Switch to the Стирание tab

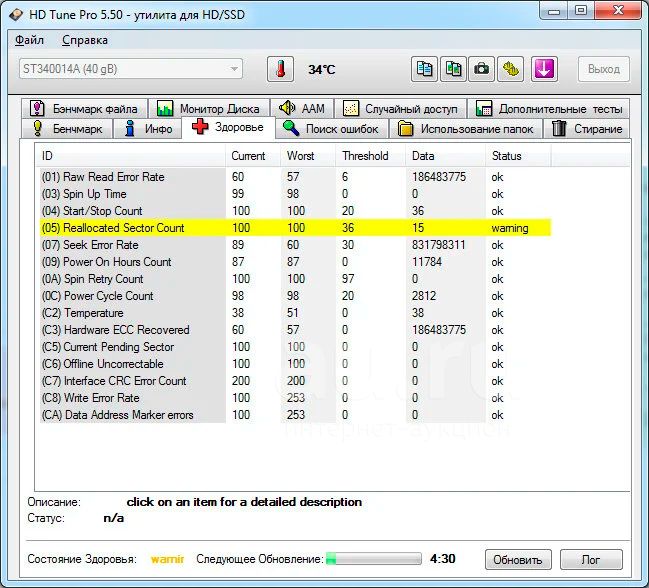[x=587, y=129]
